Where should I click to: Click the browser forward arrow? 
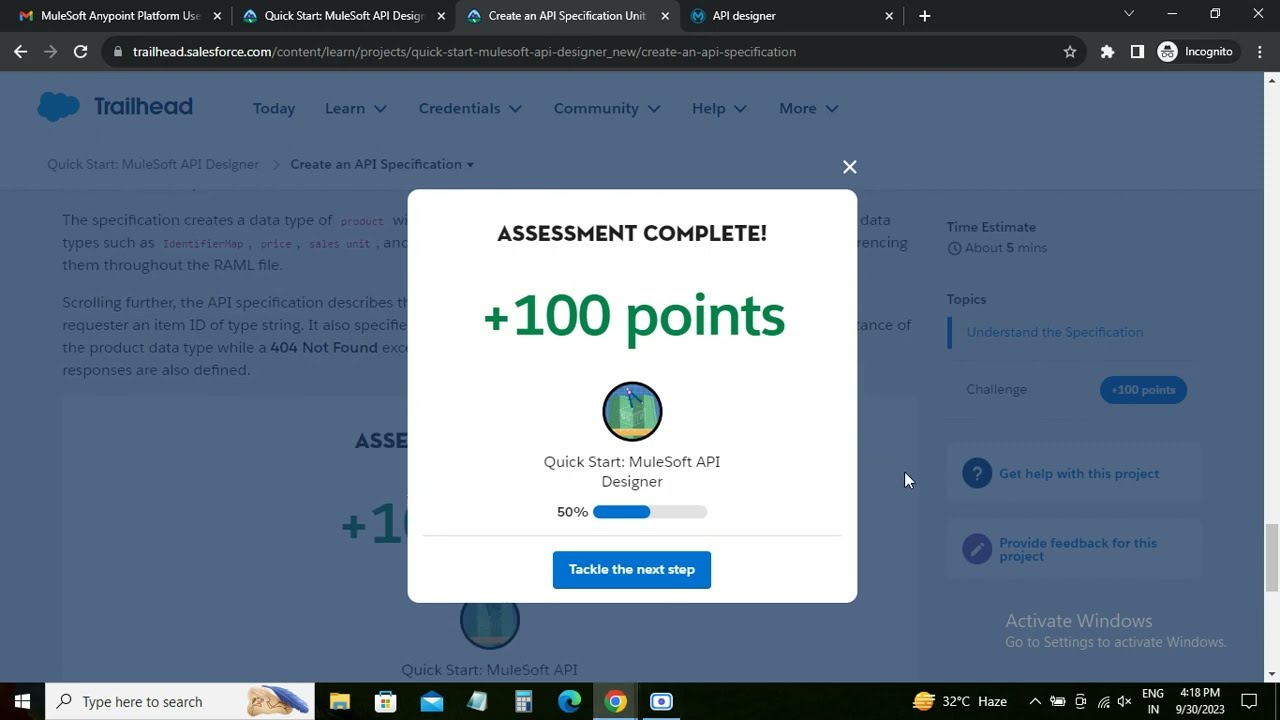point(51,52)
